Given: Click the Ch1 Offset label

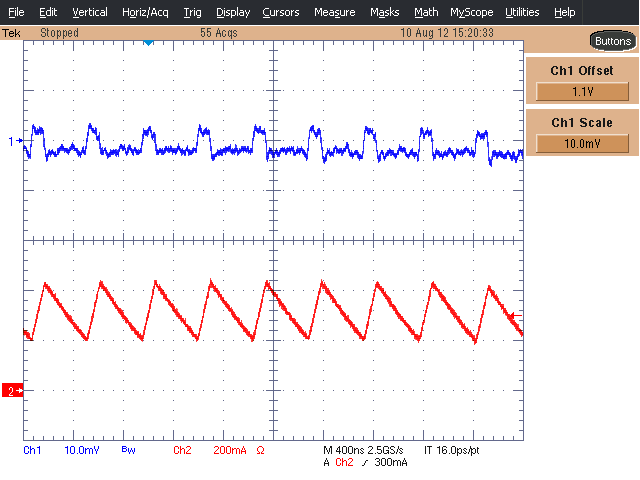Looking at the screenshot, I should [x=582, y=71].
